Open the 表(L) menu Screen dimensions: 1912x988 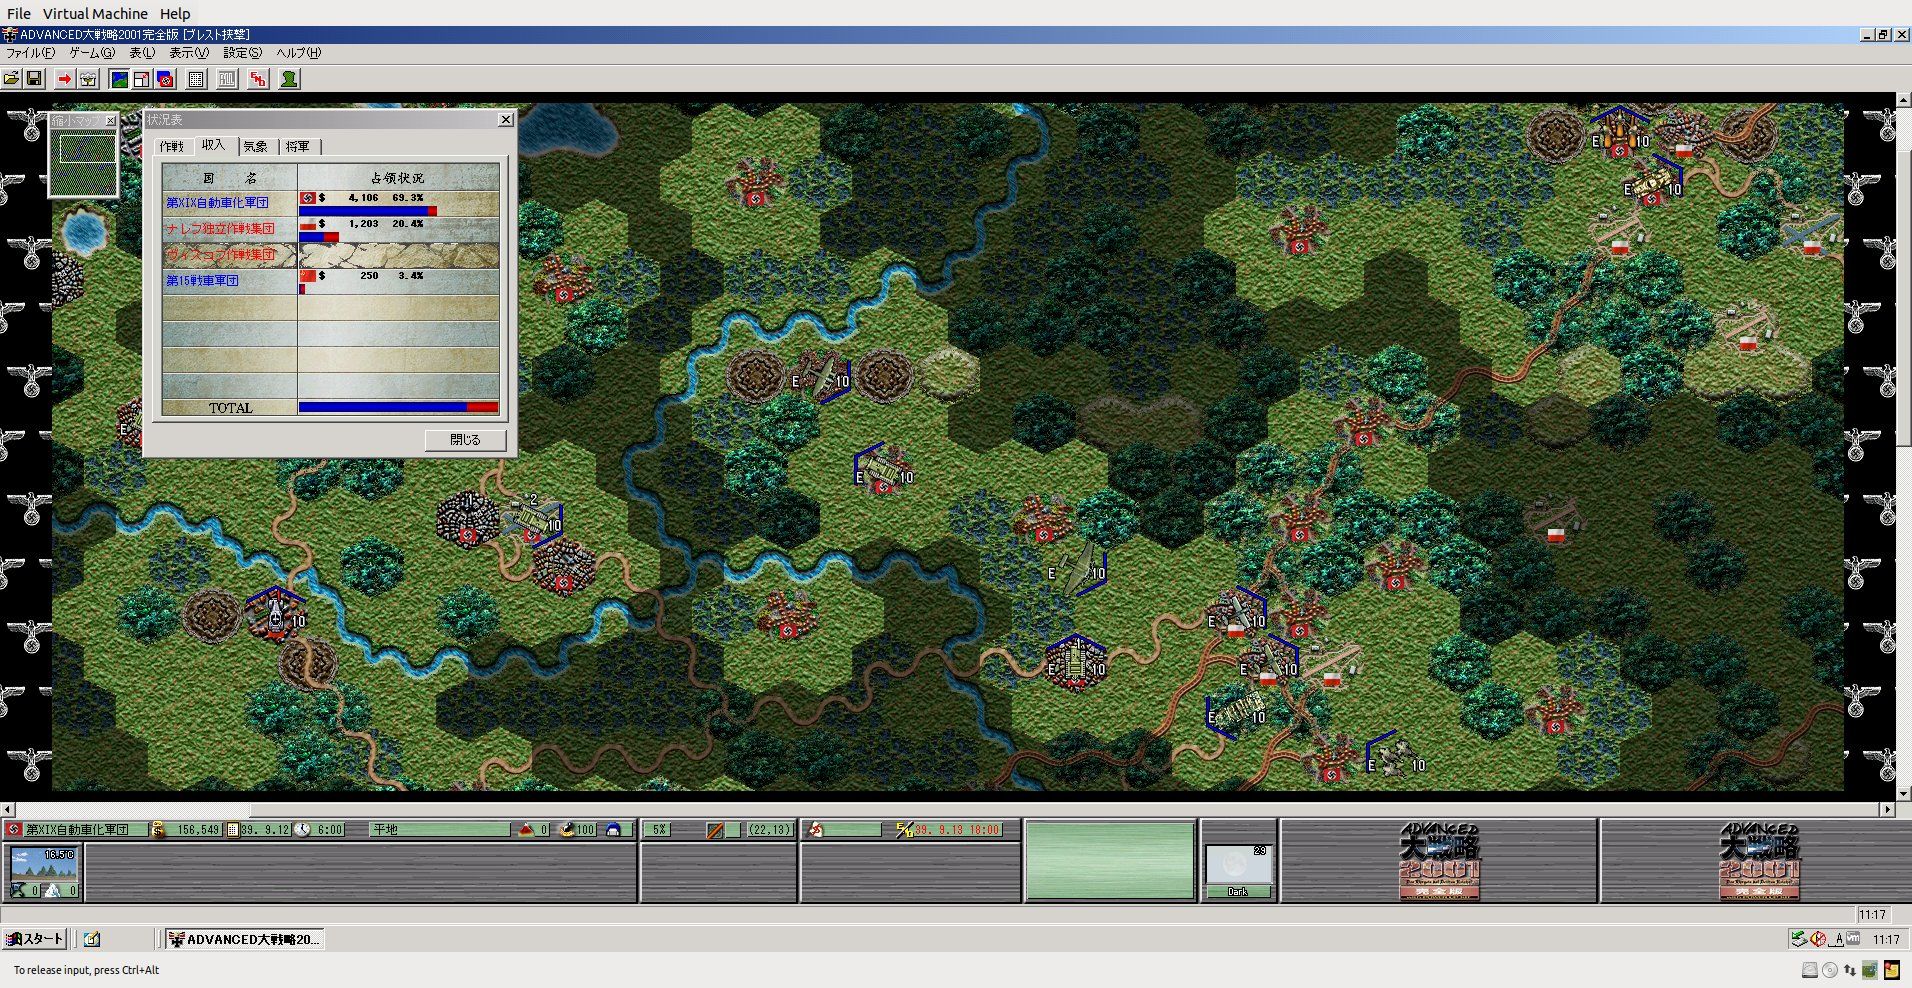(x=142, y=53)
